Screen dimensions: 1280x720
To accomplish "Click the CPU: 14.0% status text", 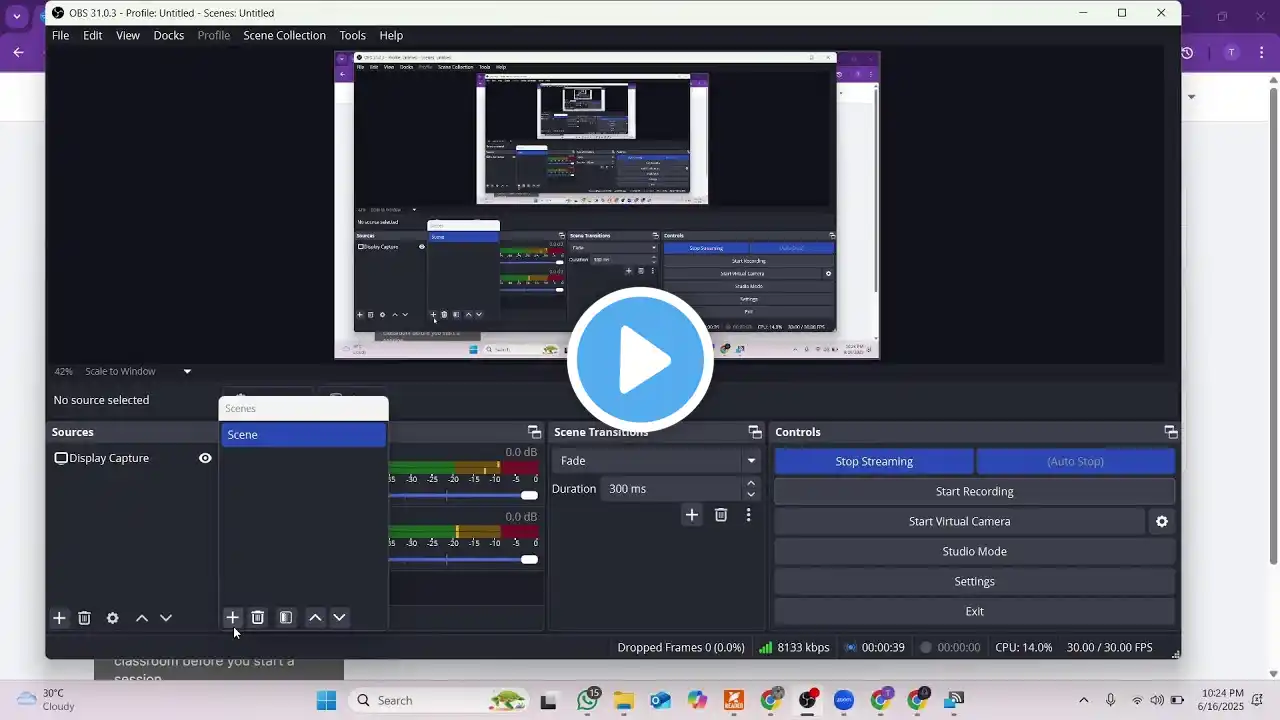I will click(x=1024, y=647).
